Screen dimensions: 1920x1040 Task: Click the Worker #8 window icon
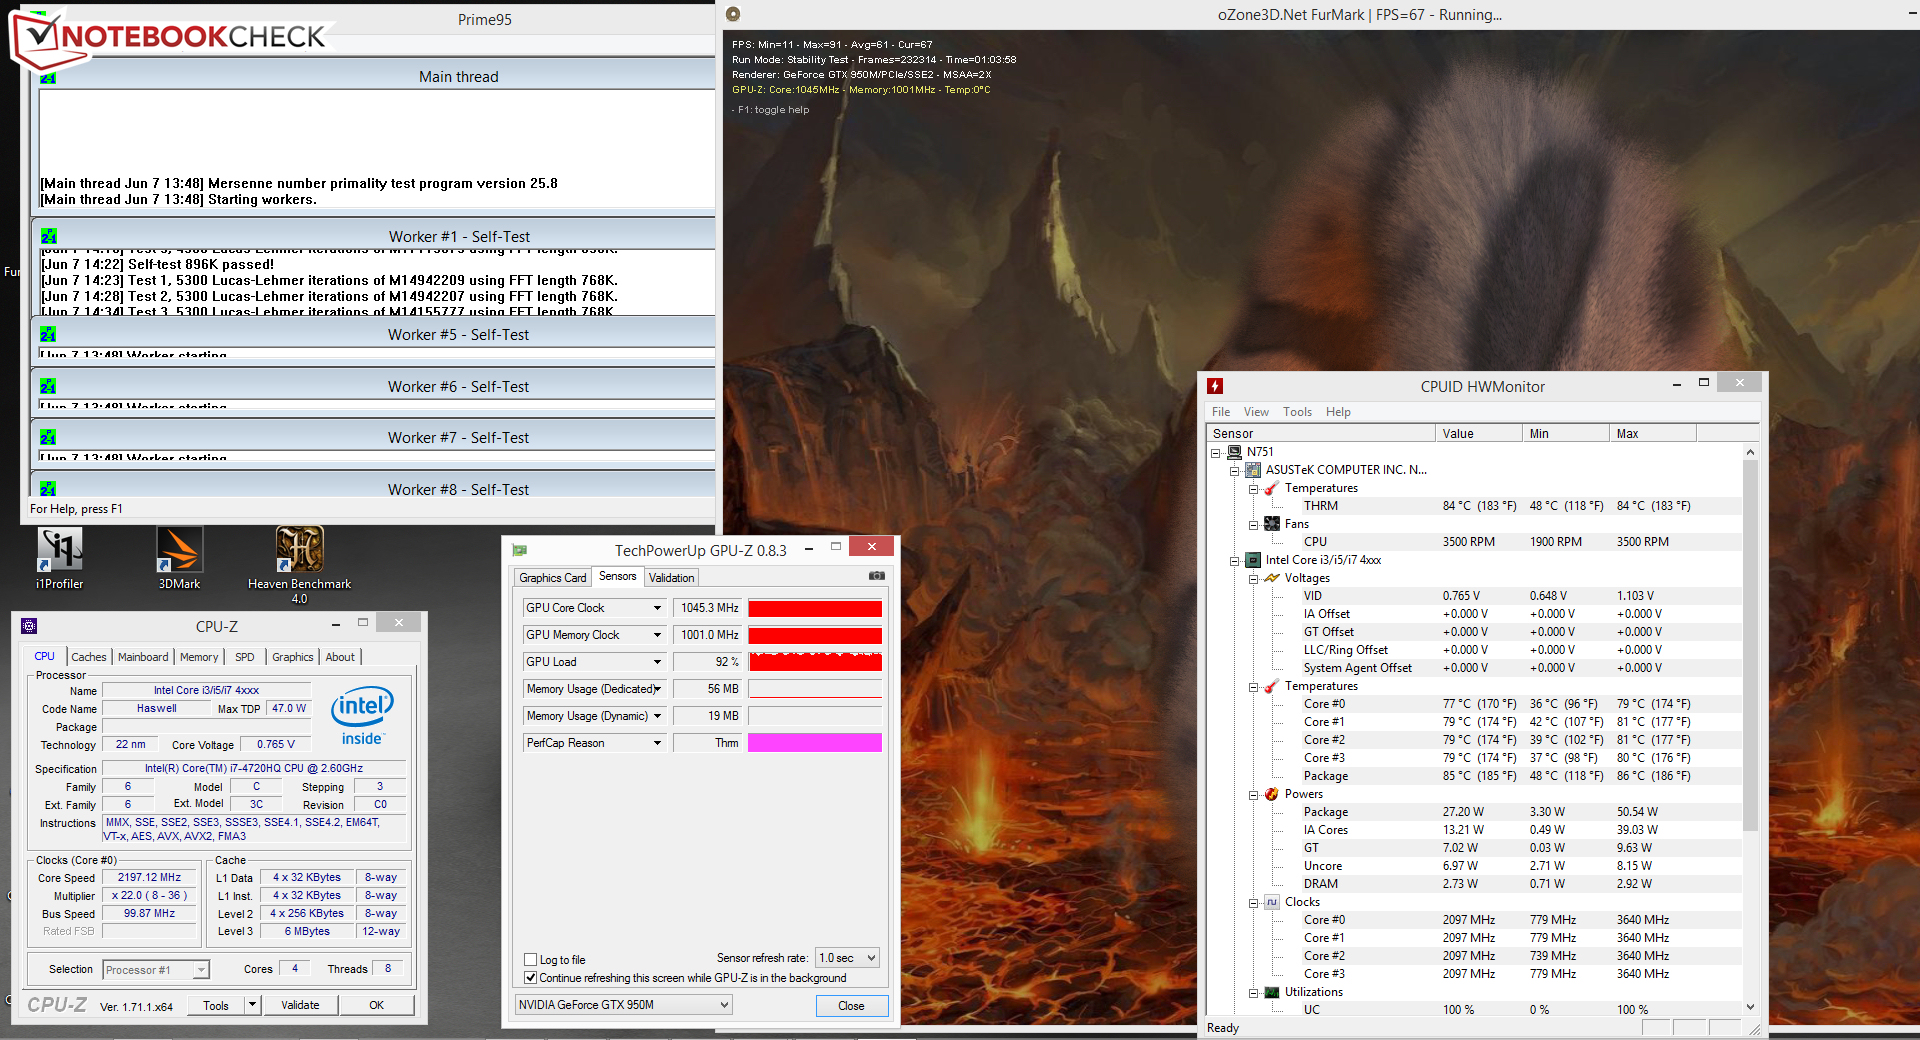48,489
